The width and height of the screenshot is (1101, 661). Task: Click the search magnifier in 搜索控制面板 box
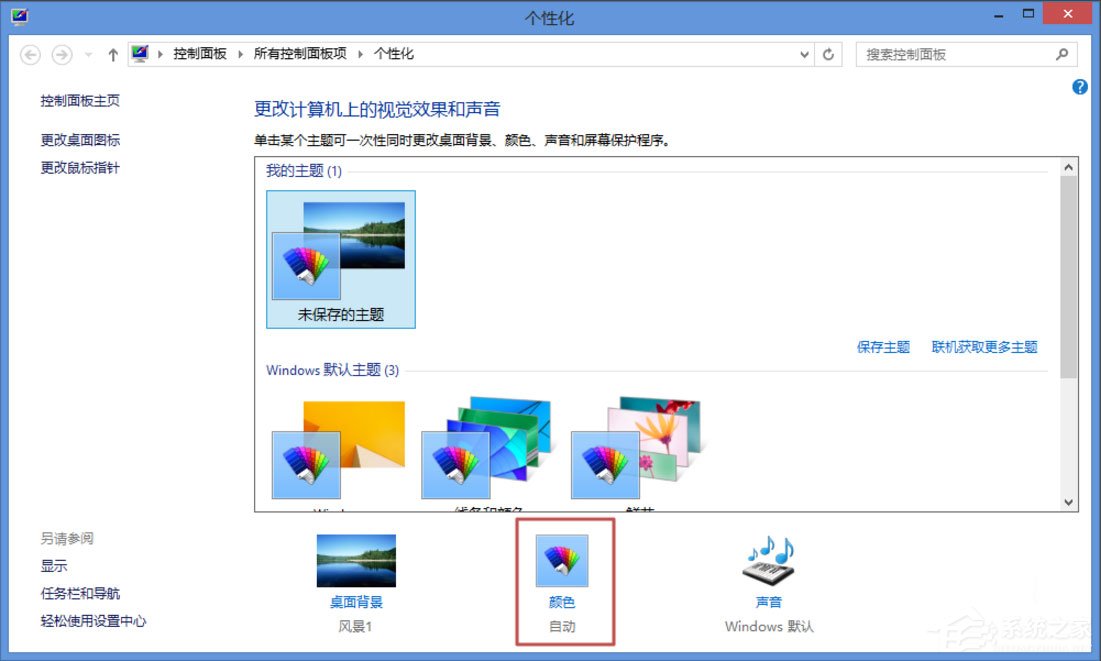click(1063, 54)
